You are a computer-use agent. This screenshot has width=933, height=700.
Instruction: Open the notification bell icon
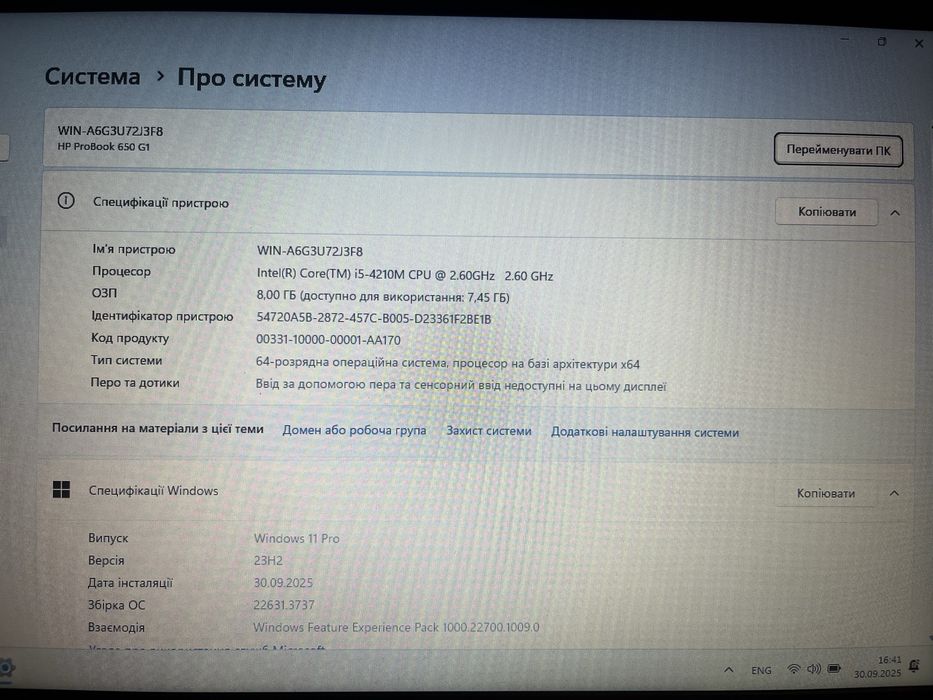[x=915, y=666]
